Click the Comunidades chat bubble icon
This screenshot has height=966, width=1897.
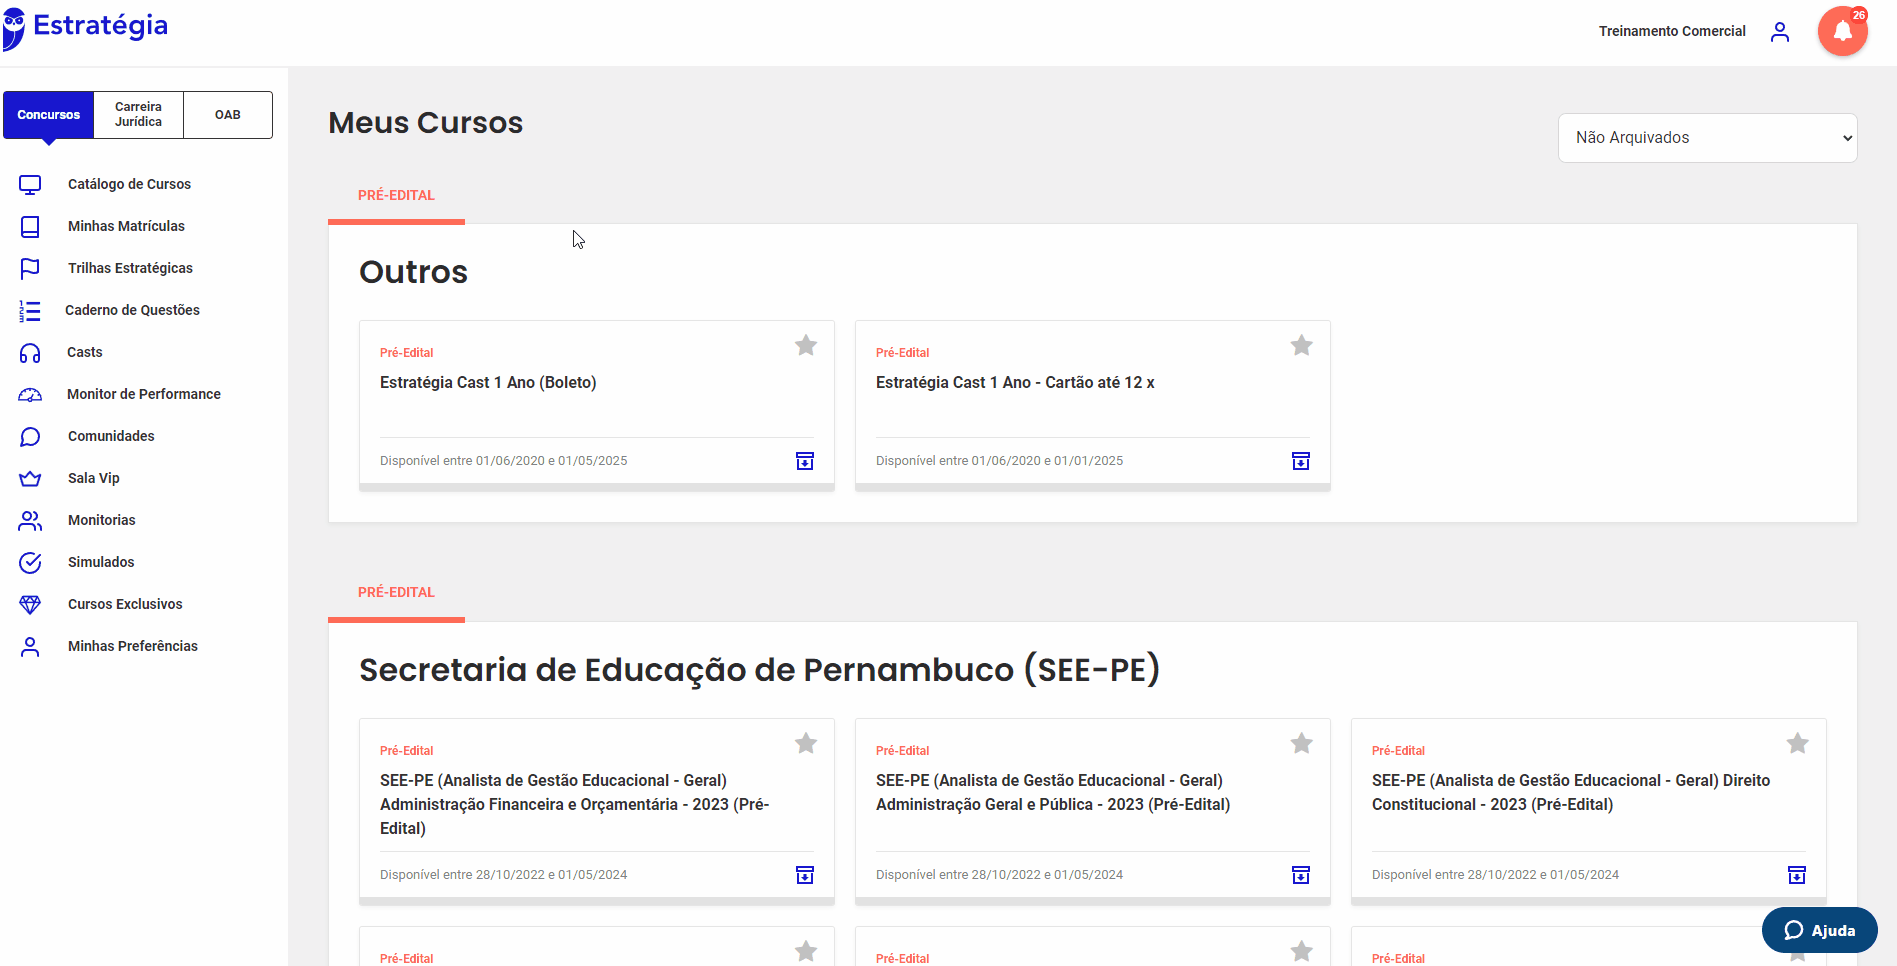(30, 437)
